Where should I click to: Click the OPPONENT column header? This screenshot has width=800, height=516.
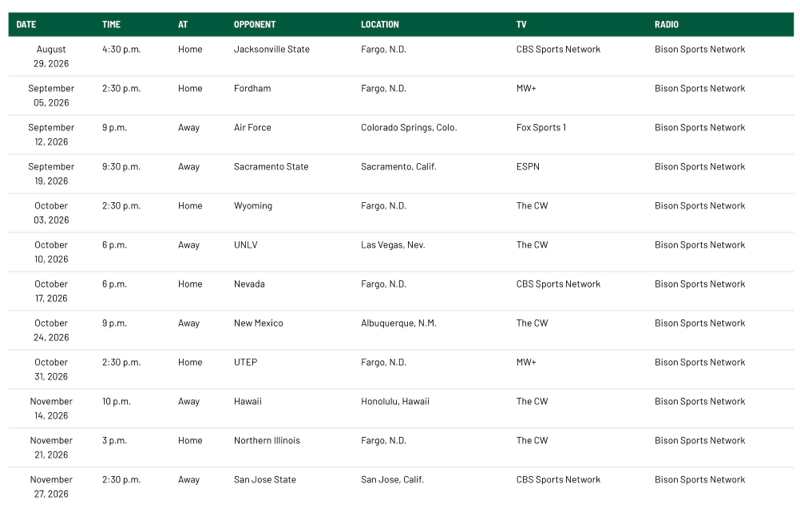point(255,24)
